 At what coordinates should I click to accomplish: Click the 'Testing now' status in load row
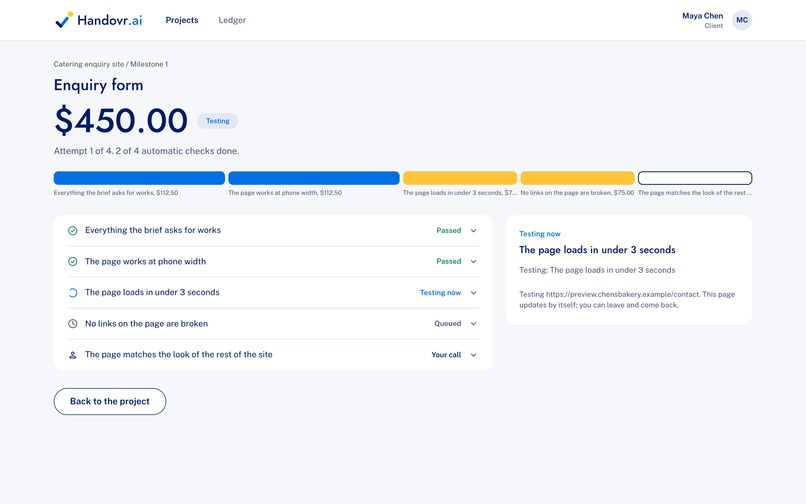[x=441, y=293]
